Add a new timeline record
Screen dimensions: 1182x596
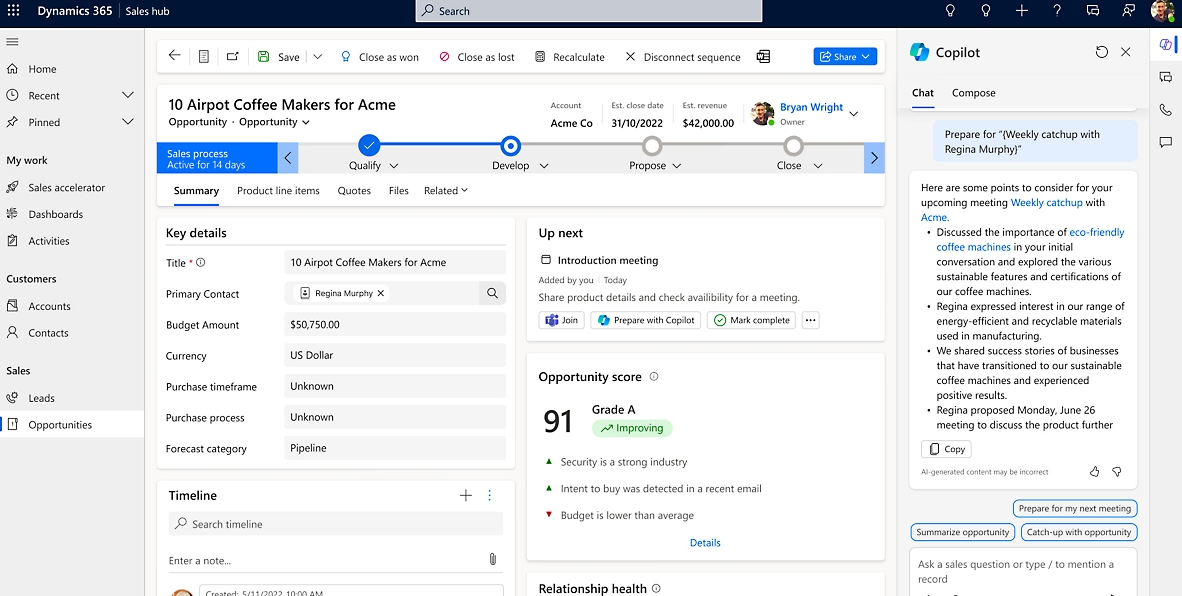click(466, 495)
